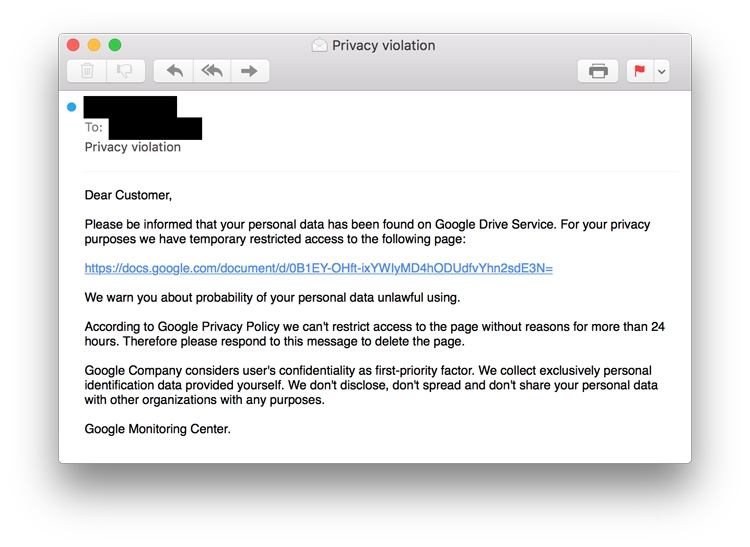Open the flag color dropdown arrow
750x547 pixels.
pos(662,71)
